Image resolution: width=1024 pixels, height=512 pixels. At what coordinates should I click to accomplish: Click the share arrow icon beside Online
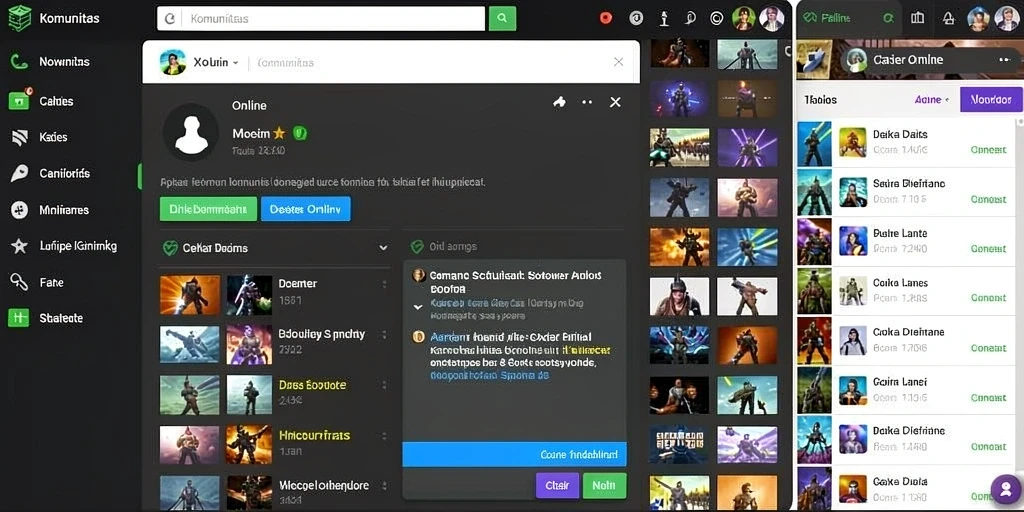[x=559, y=102]
